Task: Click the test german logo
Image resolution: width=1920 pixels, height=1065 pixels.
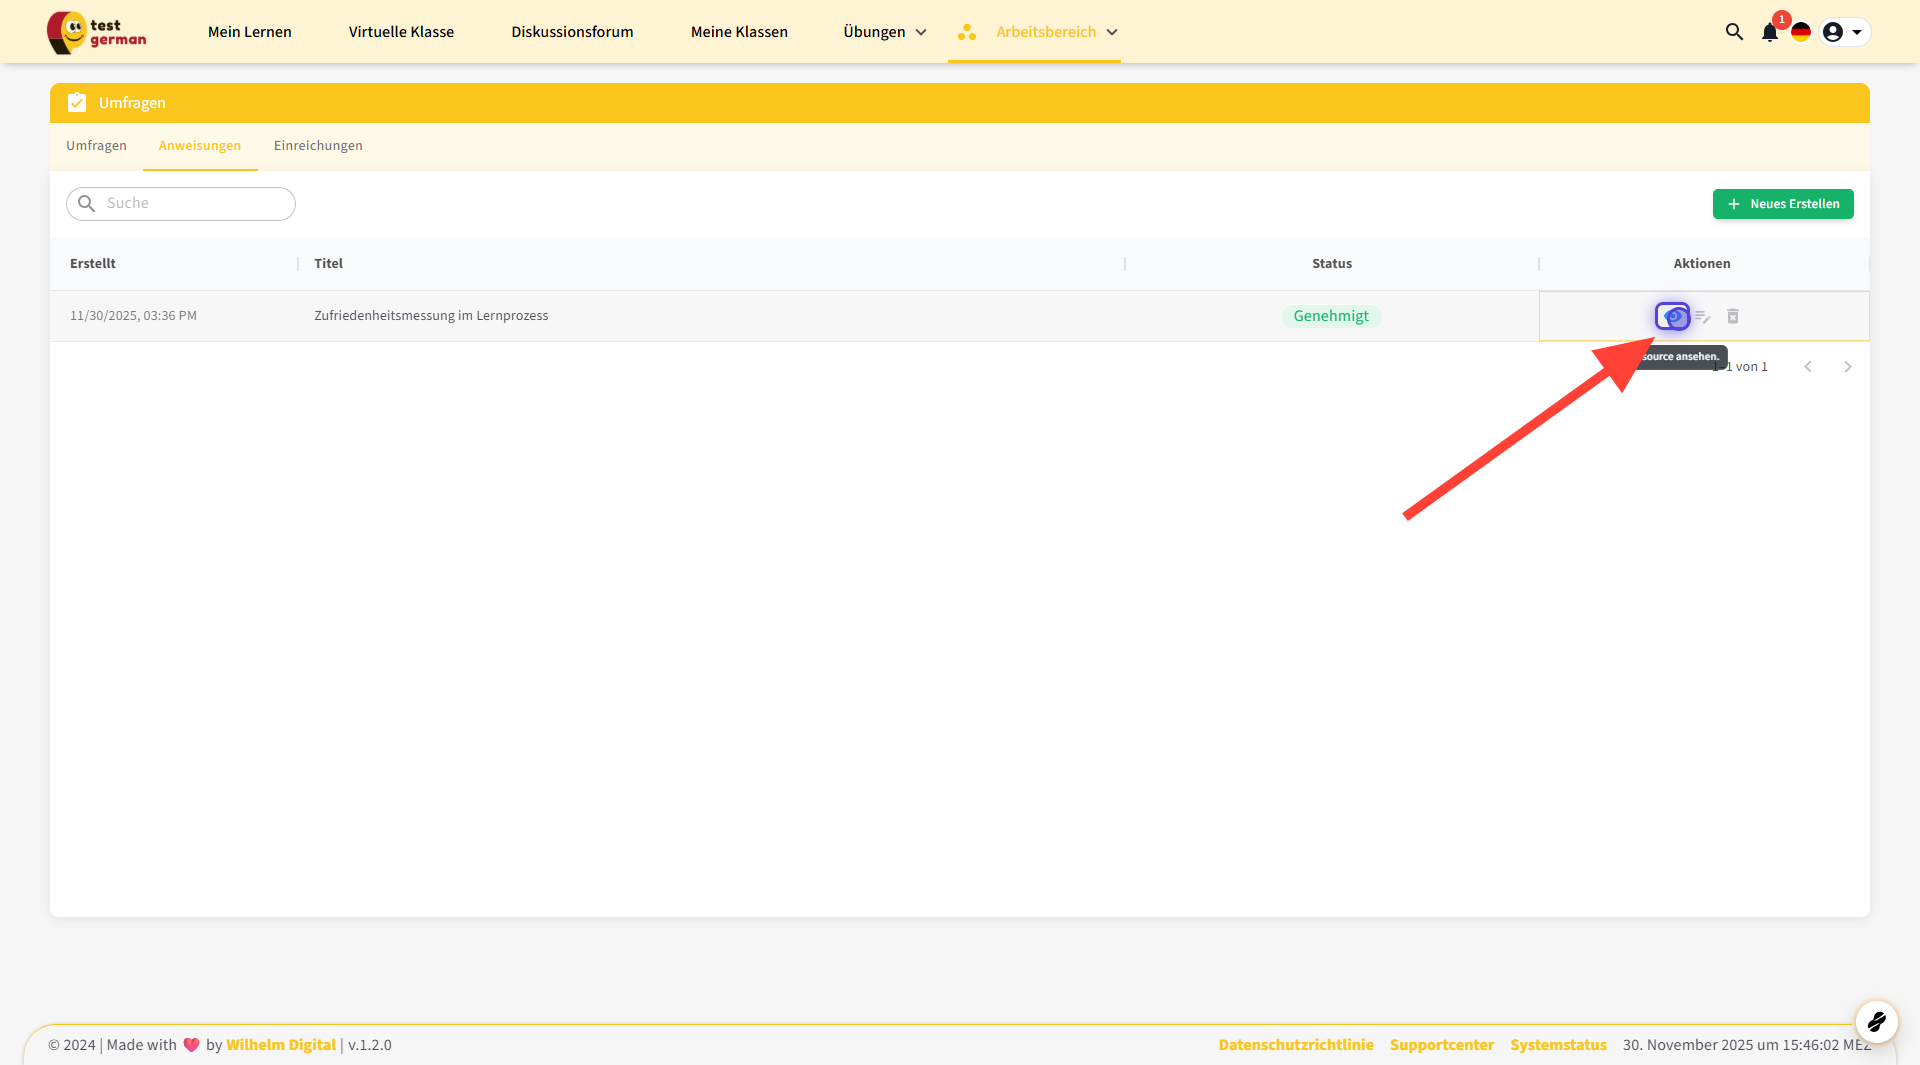Action: coord(97,32)
